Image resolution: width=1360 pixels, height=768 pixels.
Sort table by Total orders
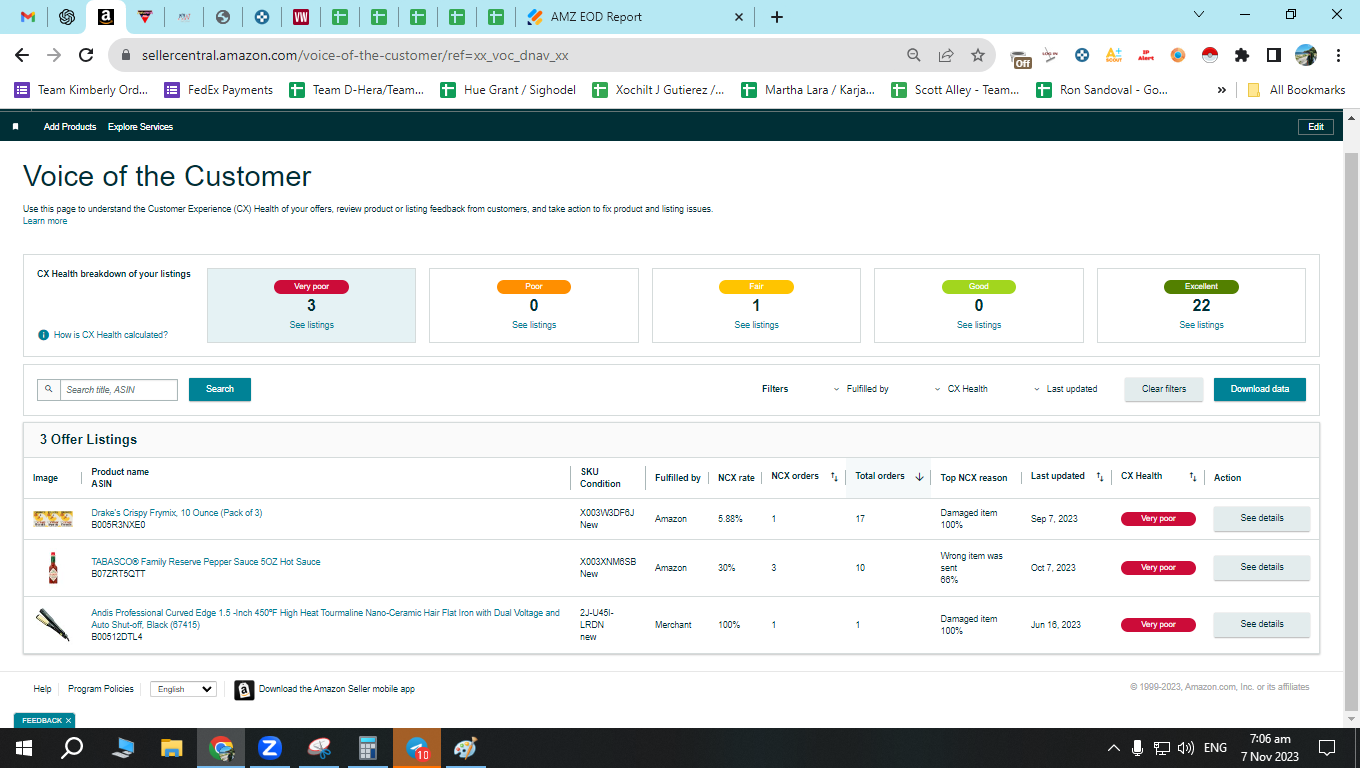click(919, 477)
